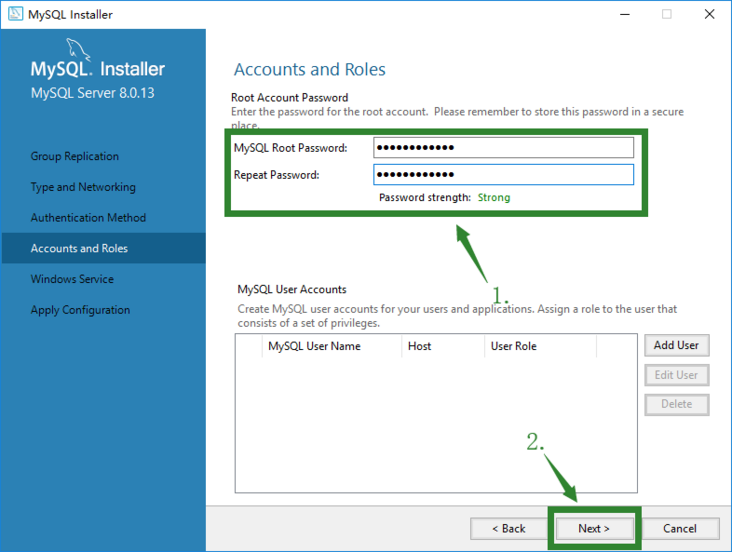Minimize the MySQL Installer window
732x552 pixels.
pyautogui.click(x=625, y=14)
